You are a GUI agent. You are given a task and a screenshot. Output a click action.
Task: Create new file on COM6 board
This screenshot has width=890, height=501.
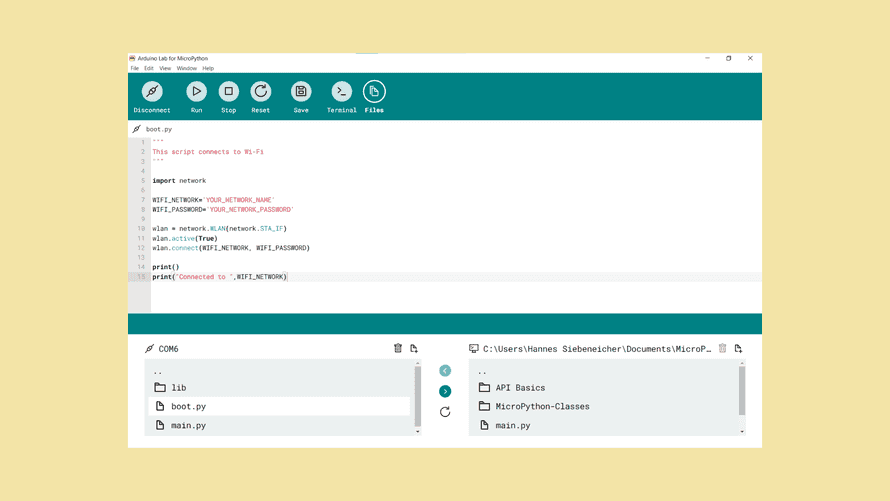coord(414,349)
